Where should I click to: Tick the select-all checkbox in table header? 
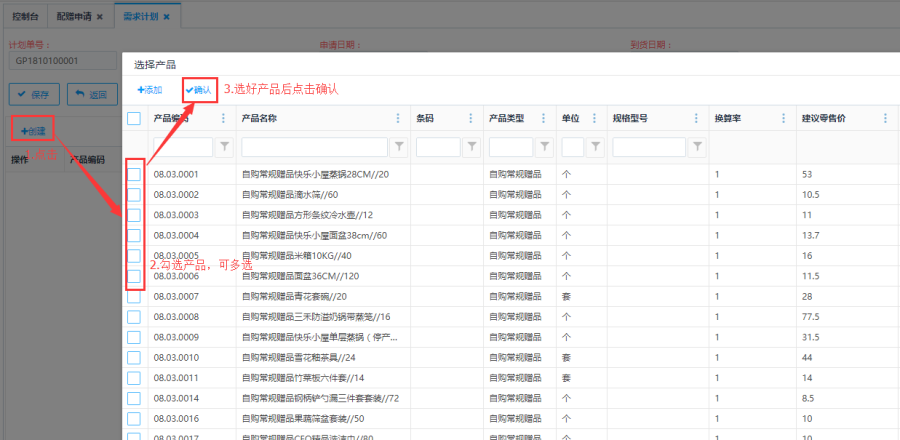(x=134, y=119)
